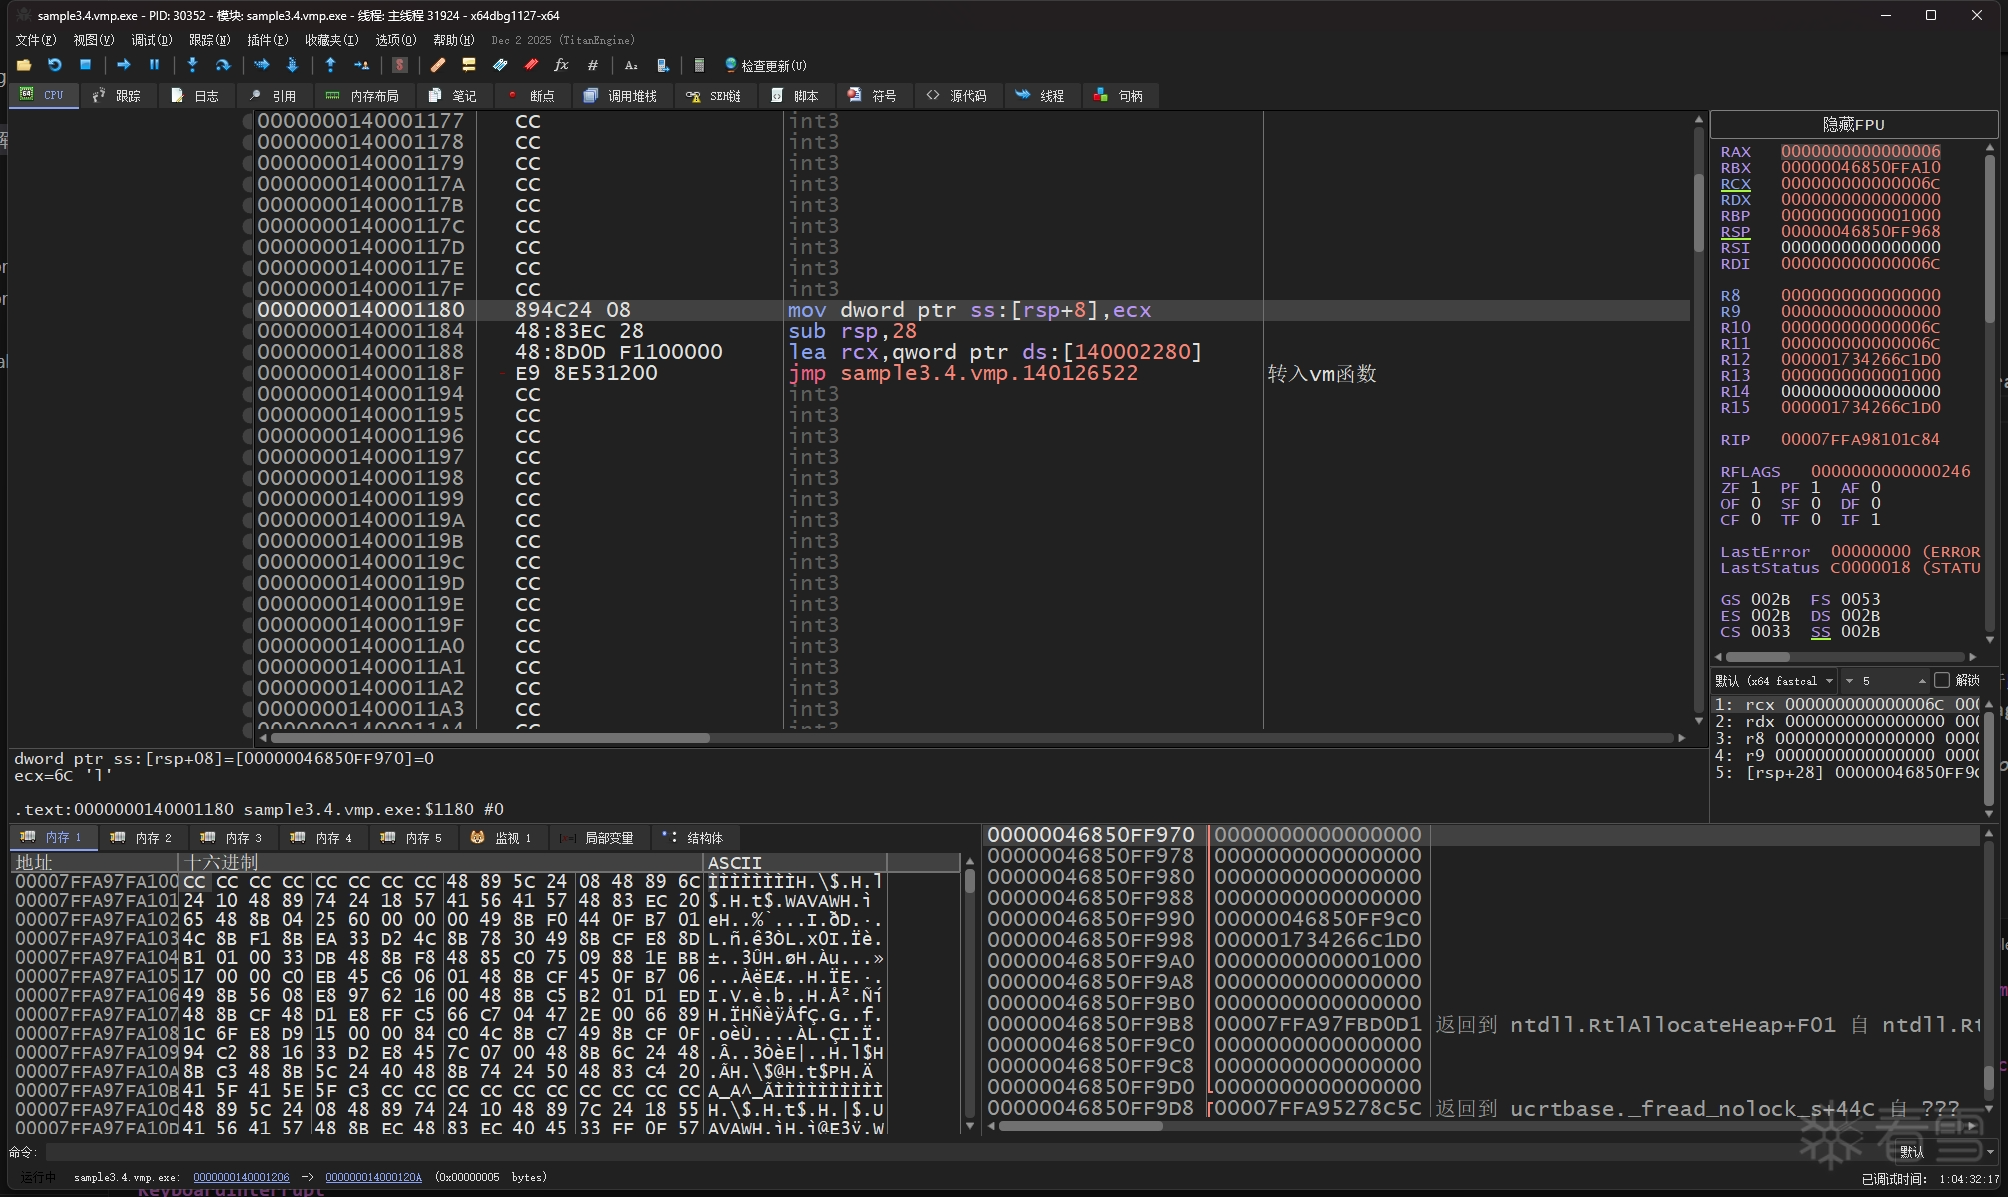
Task: Click the Pause execution icon
Action: pyautogui.click(x=154, y=65)
